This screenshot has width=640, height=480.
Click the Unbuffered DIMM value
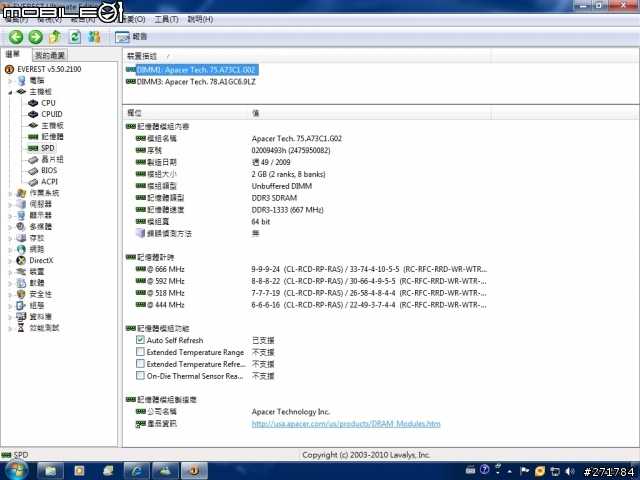282,186
